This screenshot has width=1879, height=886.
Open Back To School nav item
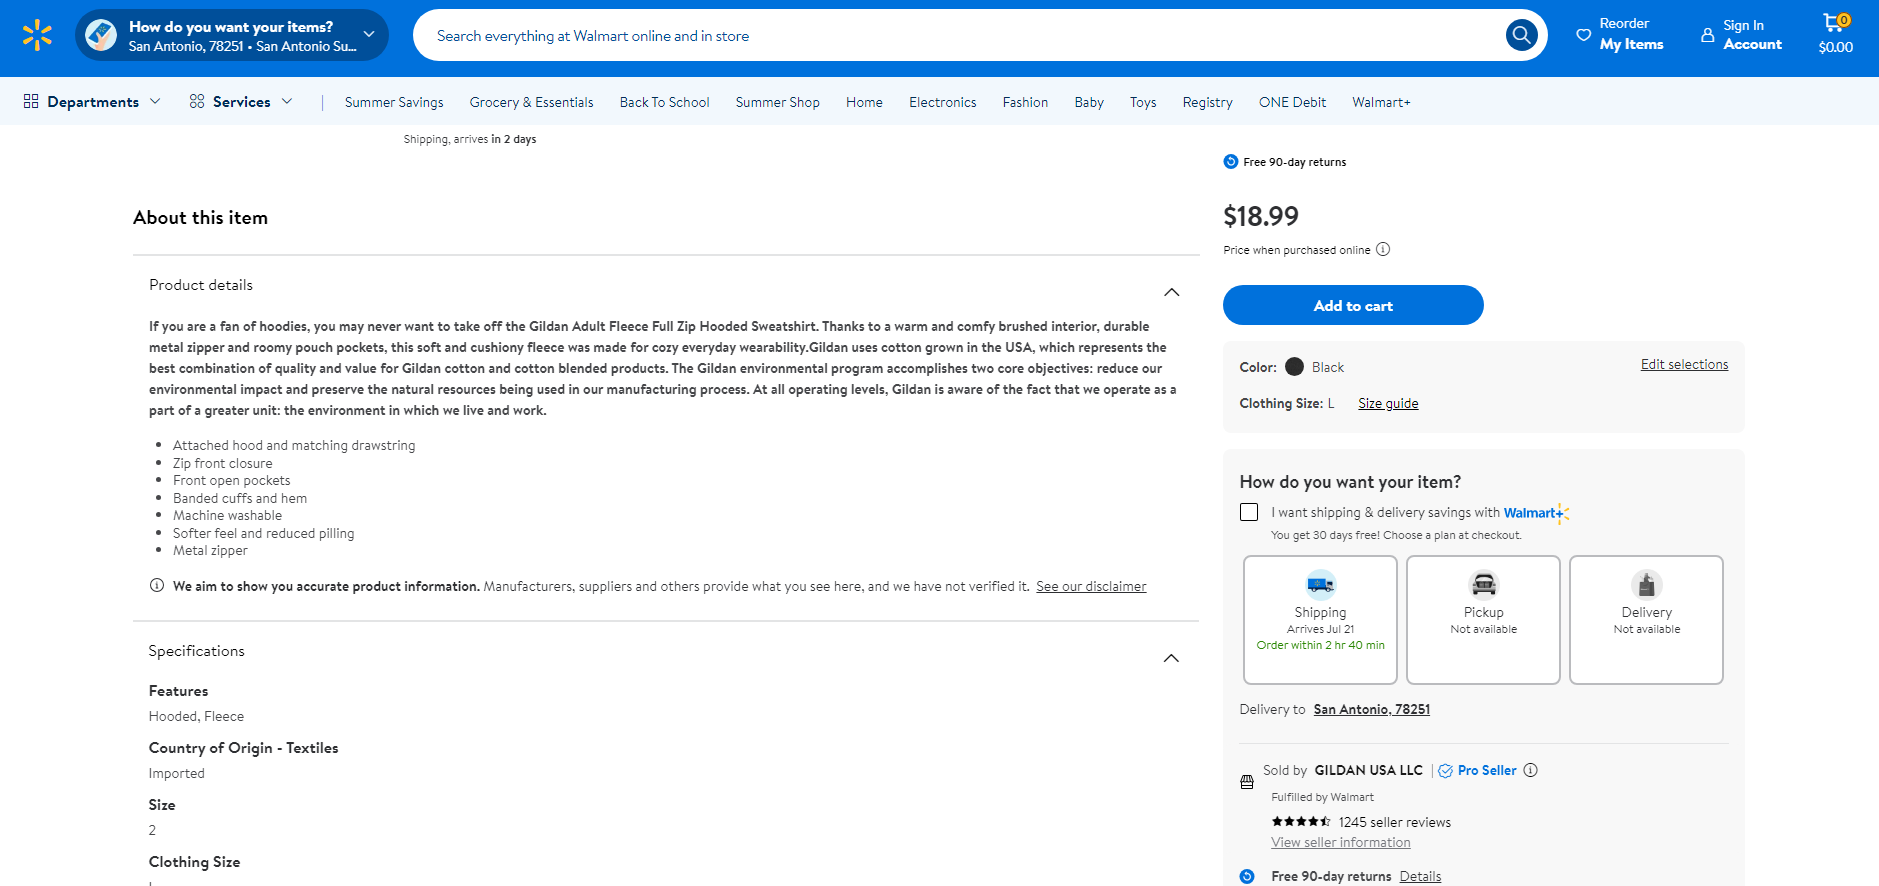(x=664, y=102)
